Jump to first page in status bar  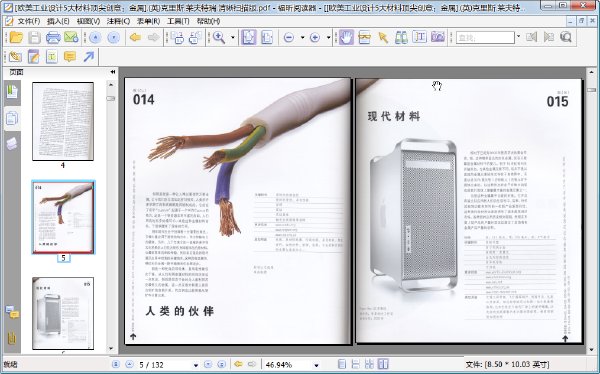click(116, 364)
